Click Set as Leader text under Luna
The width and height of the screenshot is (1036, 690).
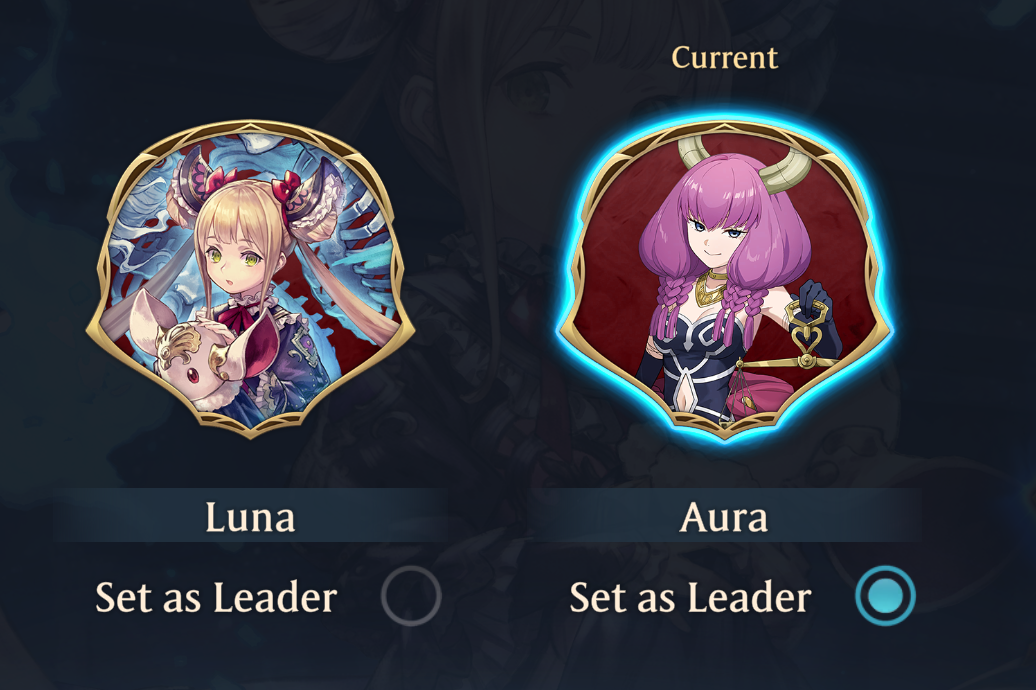point(216,597)
